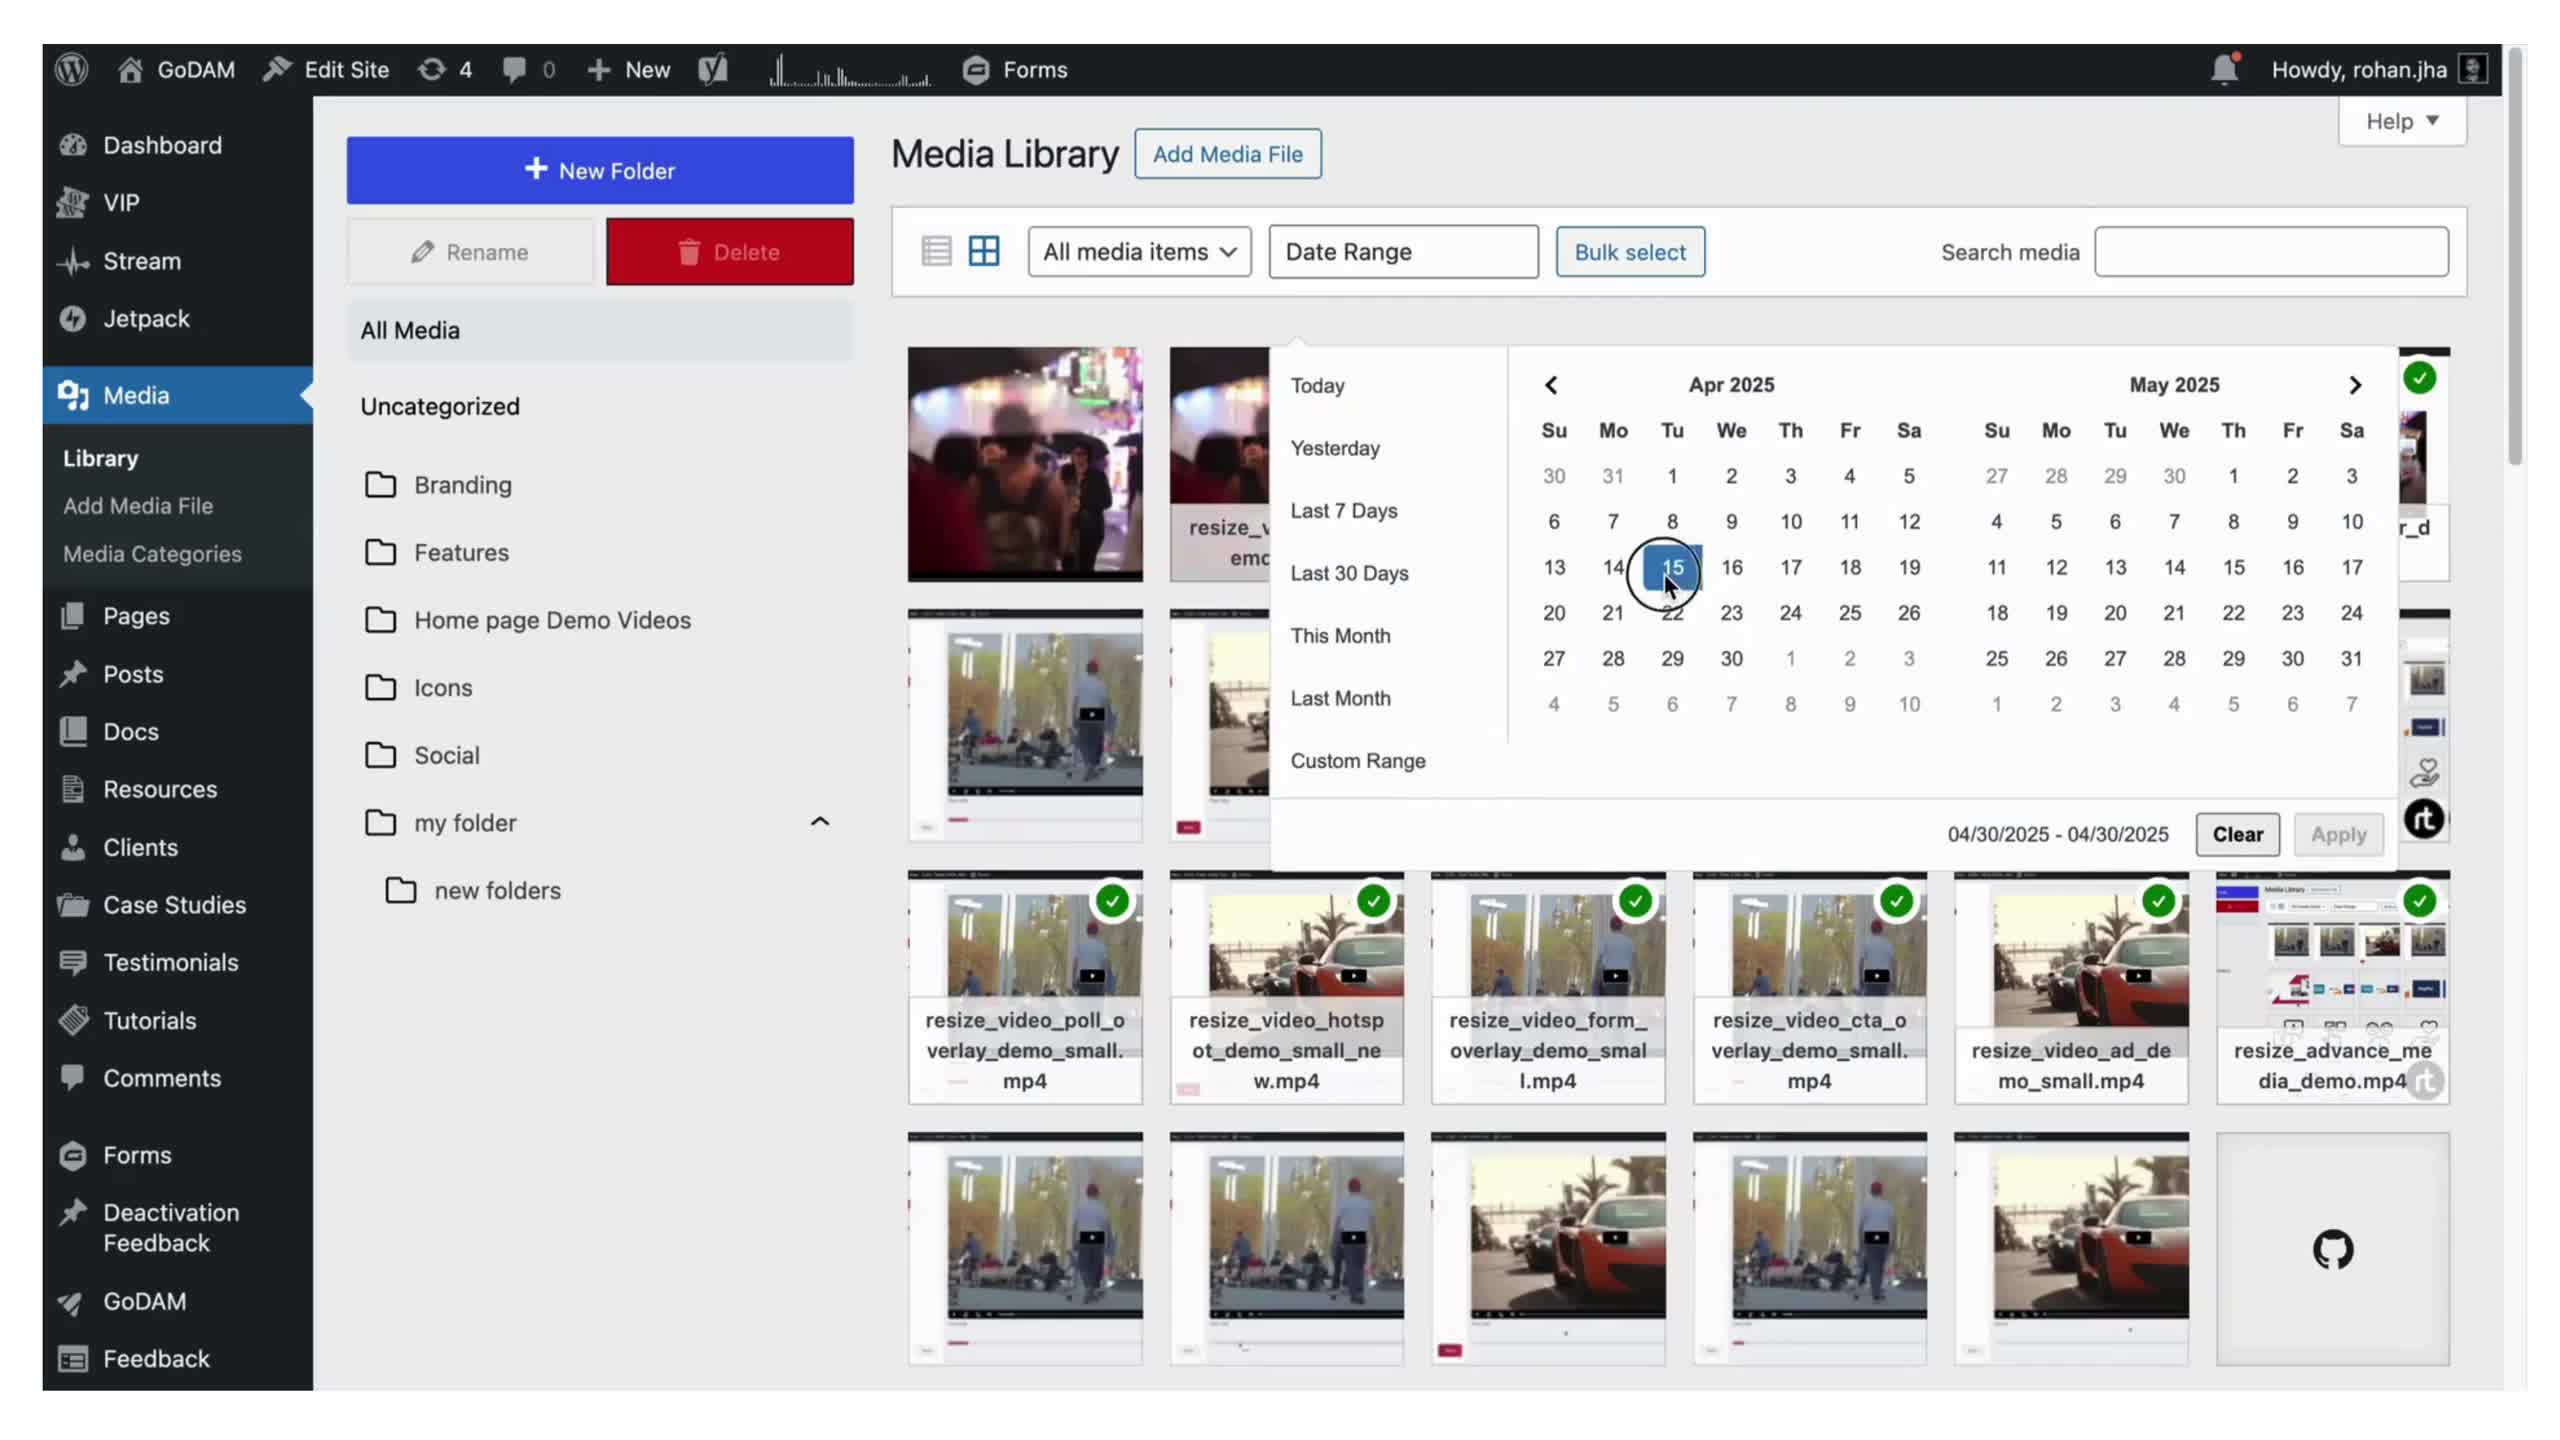Image resolution: width=2560 pixels, height=1440 pixels.
Task: Click New in the admin bar
Action: tap(626, 69)
